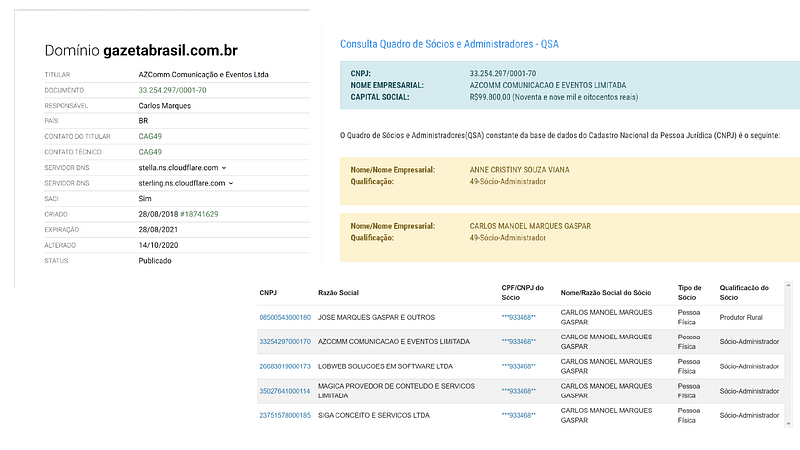The width and height of the screenshot is (800, 450).
Task: Open partner CPF link in SIGA CONCEITO row
Action: 518,415
